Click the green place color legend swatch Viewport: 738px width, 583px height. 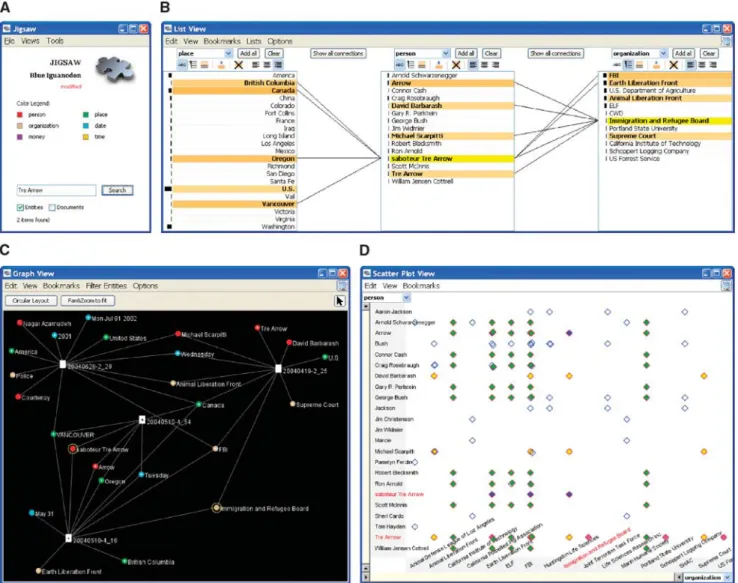pos(86,114)
